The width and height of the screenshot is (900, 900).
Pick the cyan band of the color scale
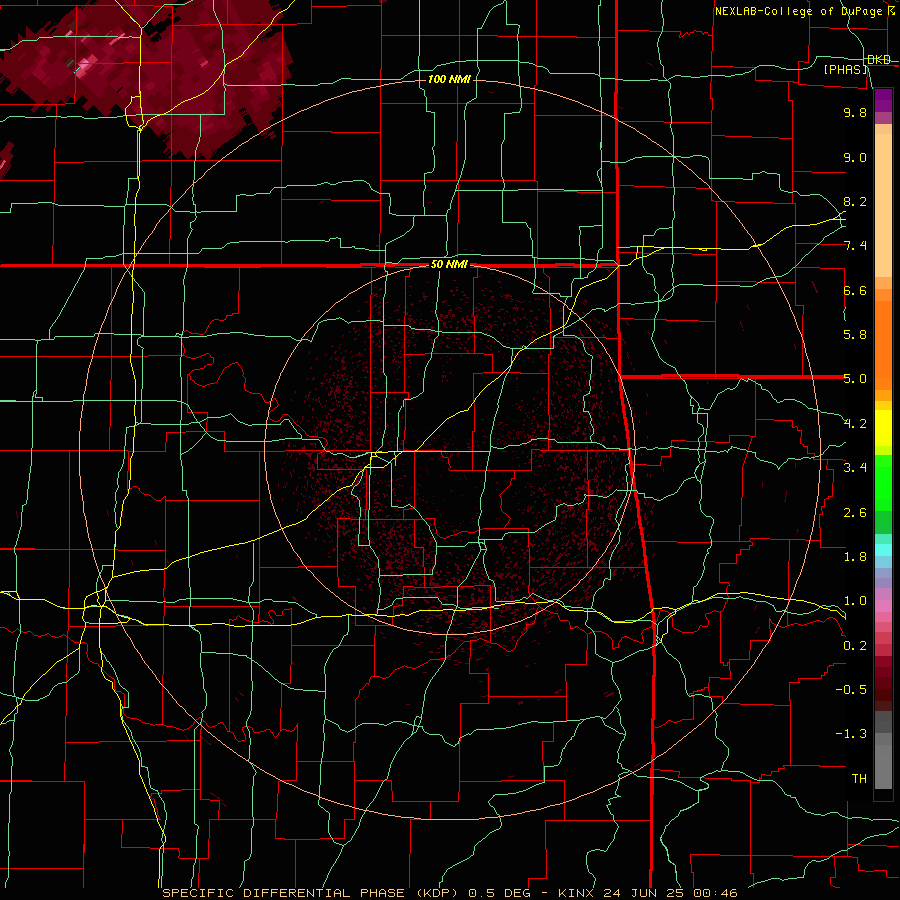[x=883, y=550]
